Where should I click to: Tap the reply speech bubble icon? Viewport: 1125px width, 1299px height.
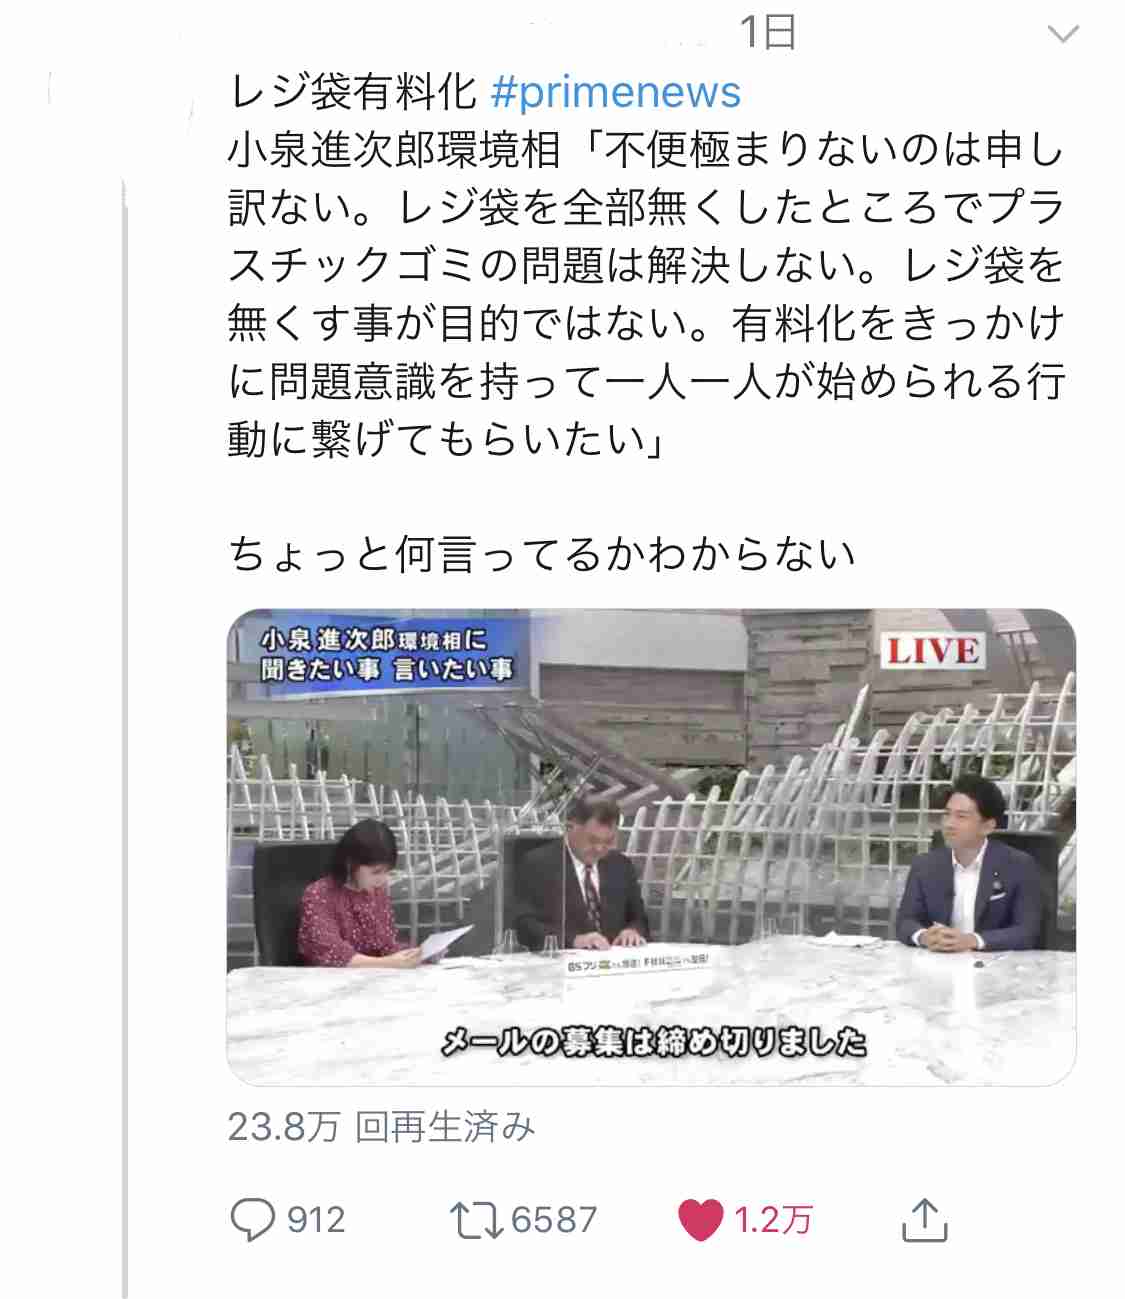[x=252, y=1220]
